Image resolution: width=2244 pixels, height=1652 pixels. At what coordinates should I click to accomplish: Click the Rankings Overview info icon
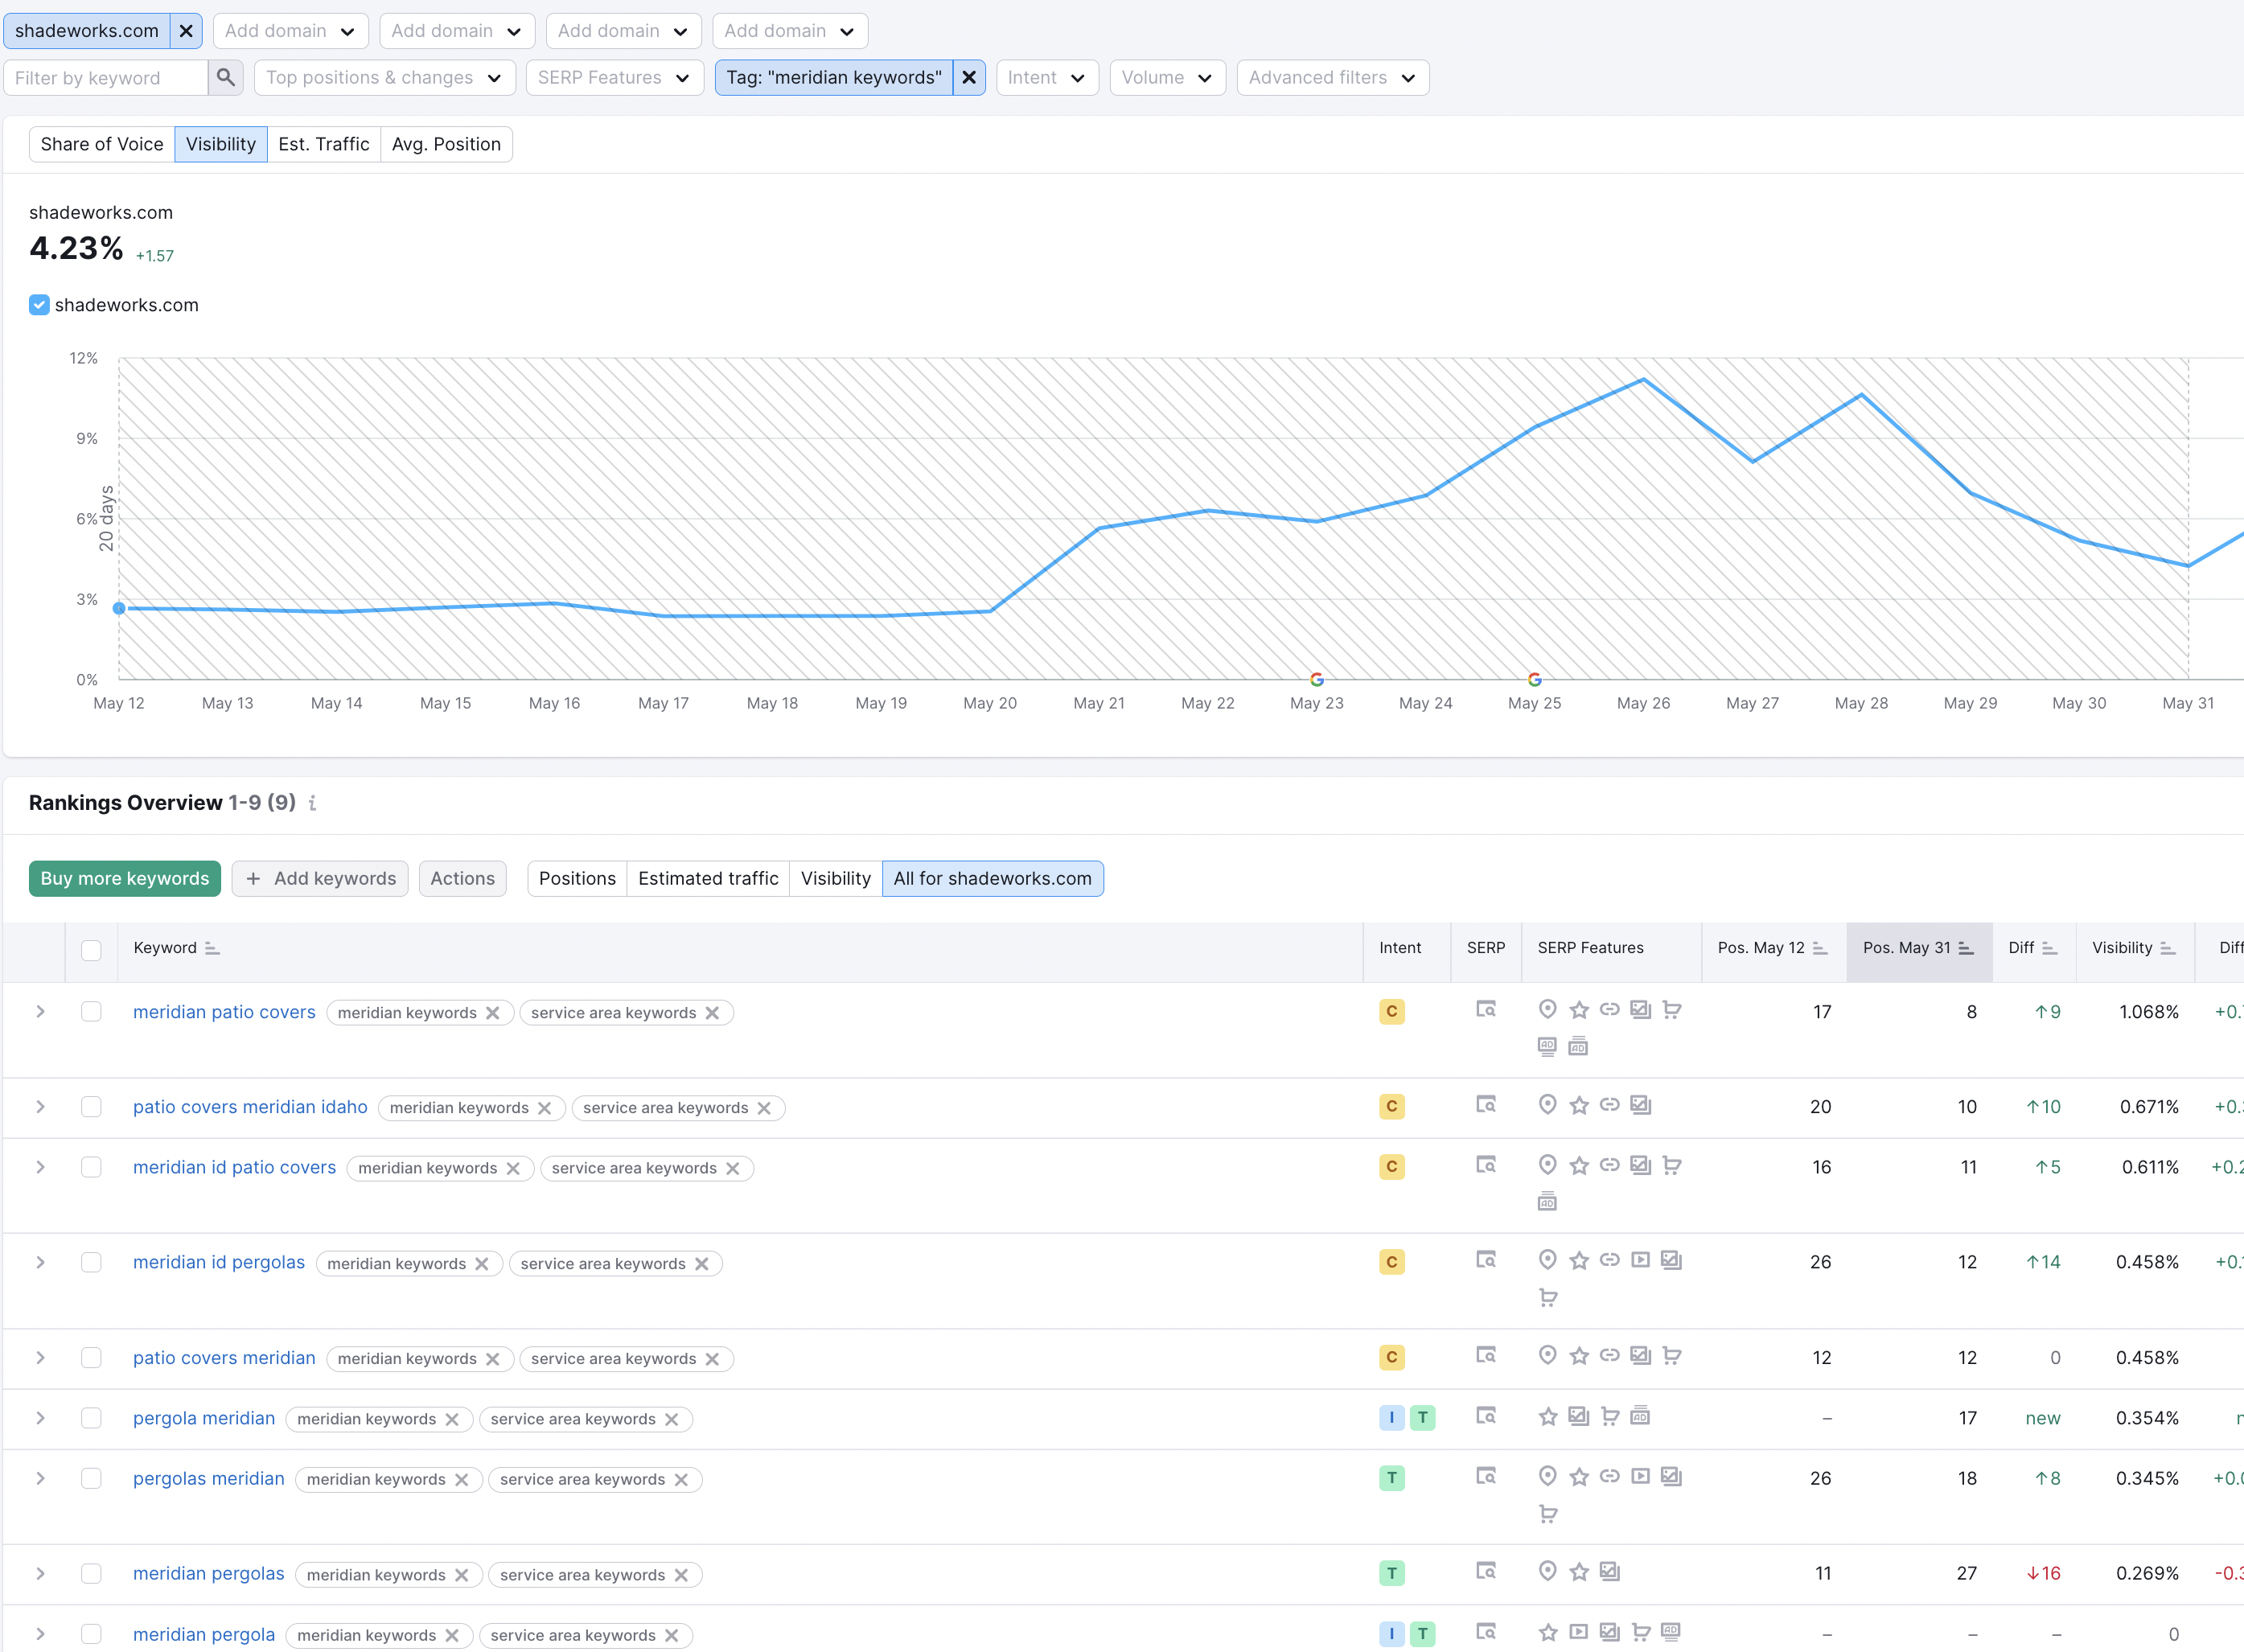(312, 803)
